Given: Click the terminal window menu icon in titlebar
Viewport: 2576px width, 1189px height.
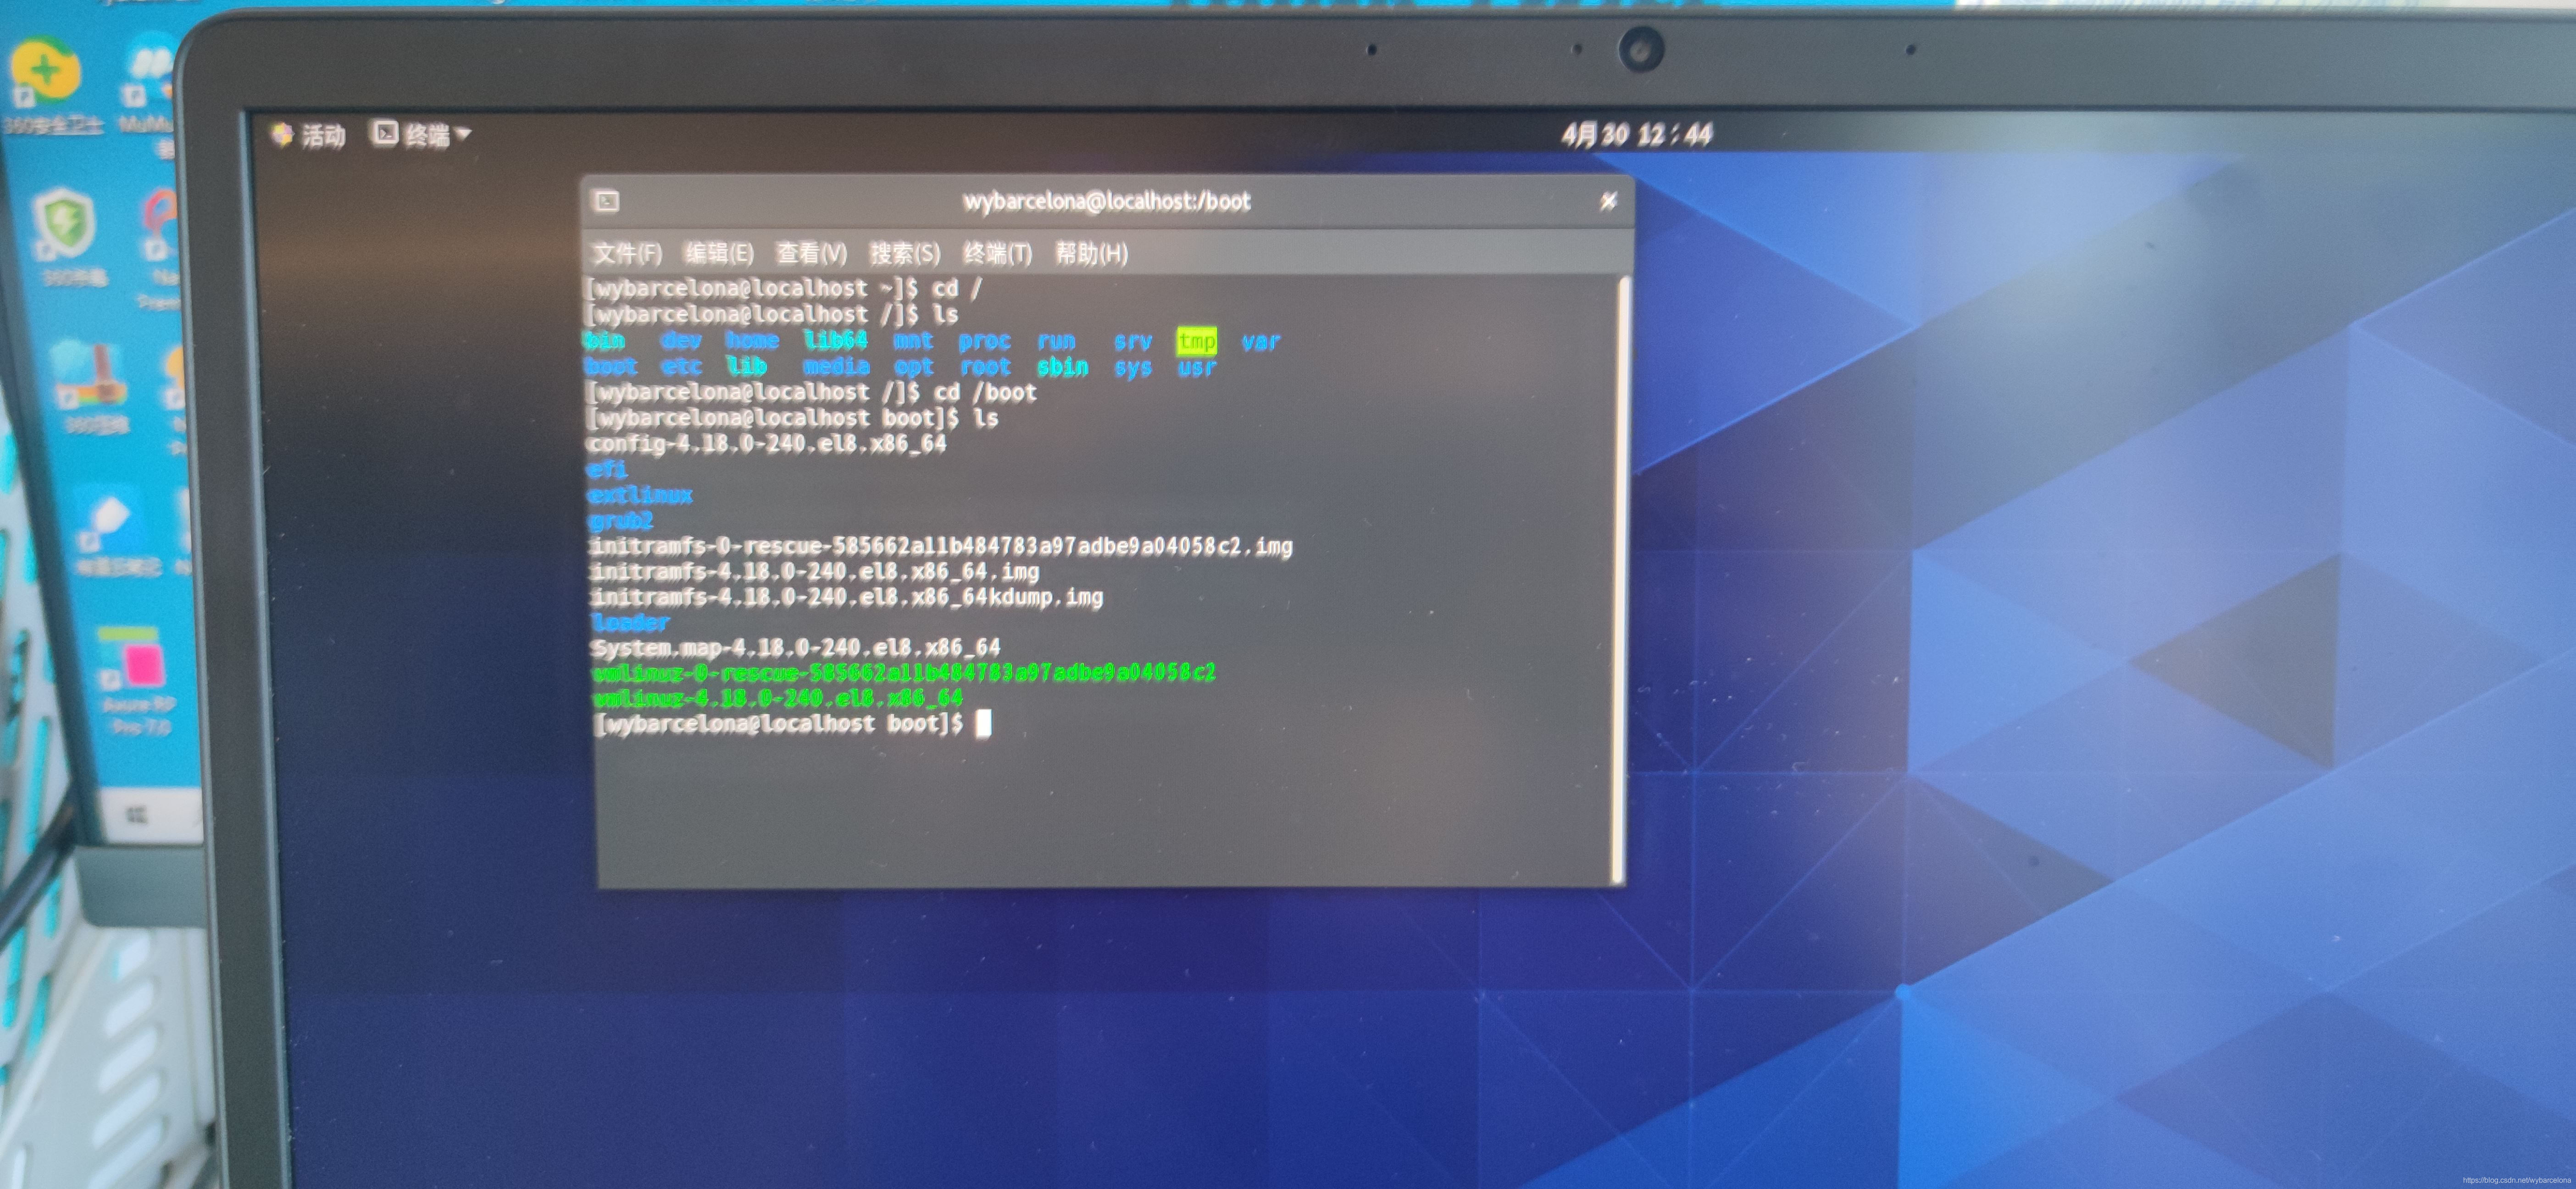Looking at the screenshot, I should (x=607, y=201).
